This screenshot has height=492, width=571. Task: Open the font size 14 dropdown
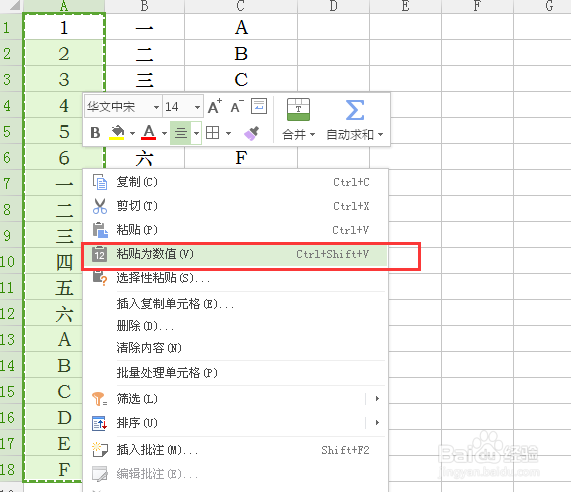click(x=197, y=107)
